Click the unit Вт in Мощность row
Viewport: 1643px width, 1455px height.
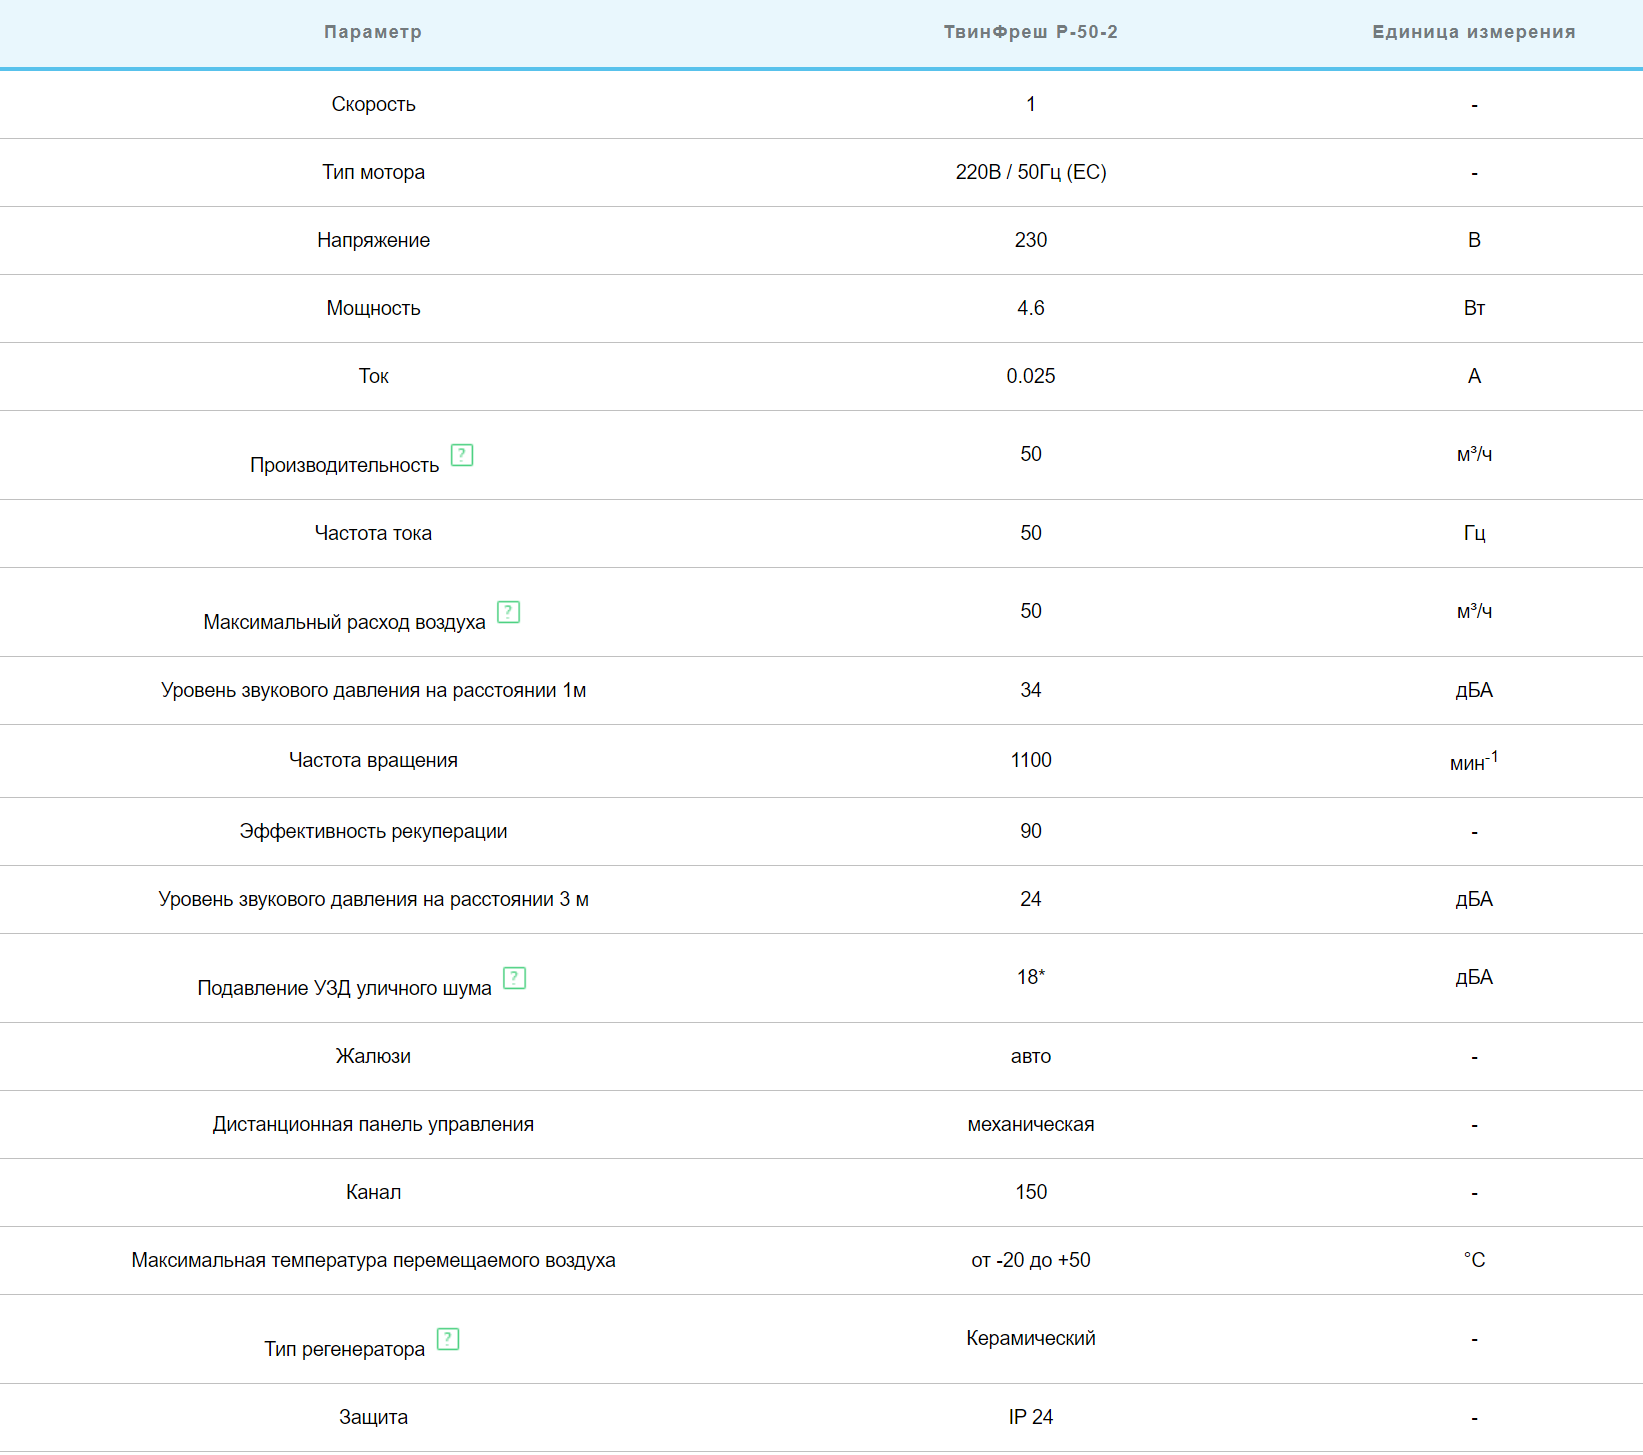click(1474, 308)
